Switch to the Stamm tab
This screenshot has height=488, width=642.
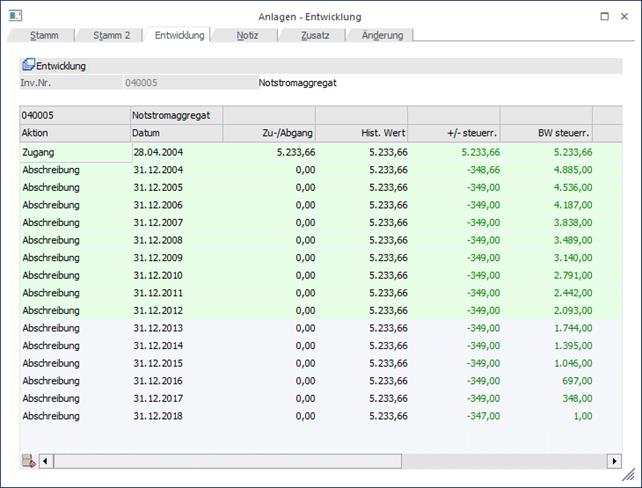click(x=44, y=35)
